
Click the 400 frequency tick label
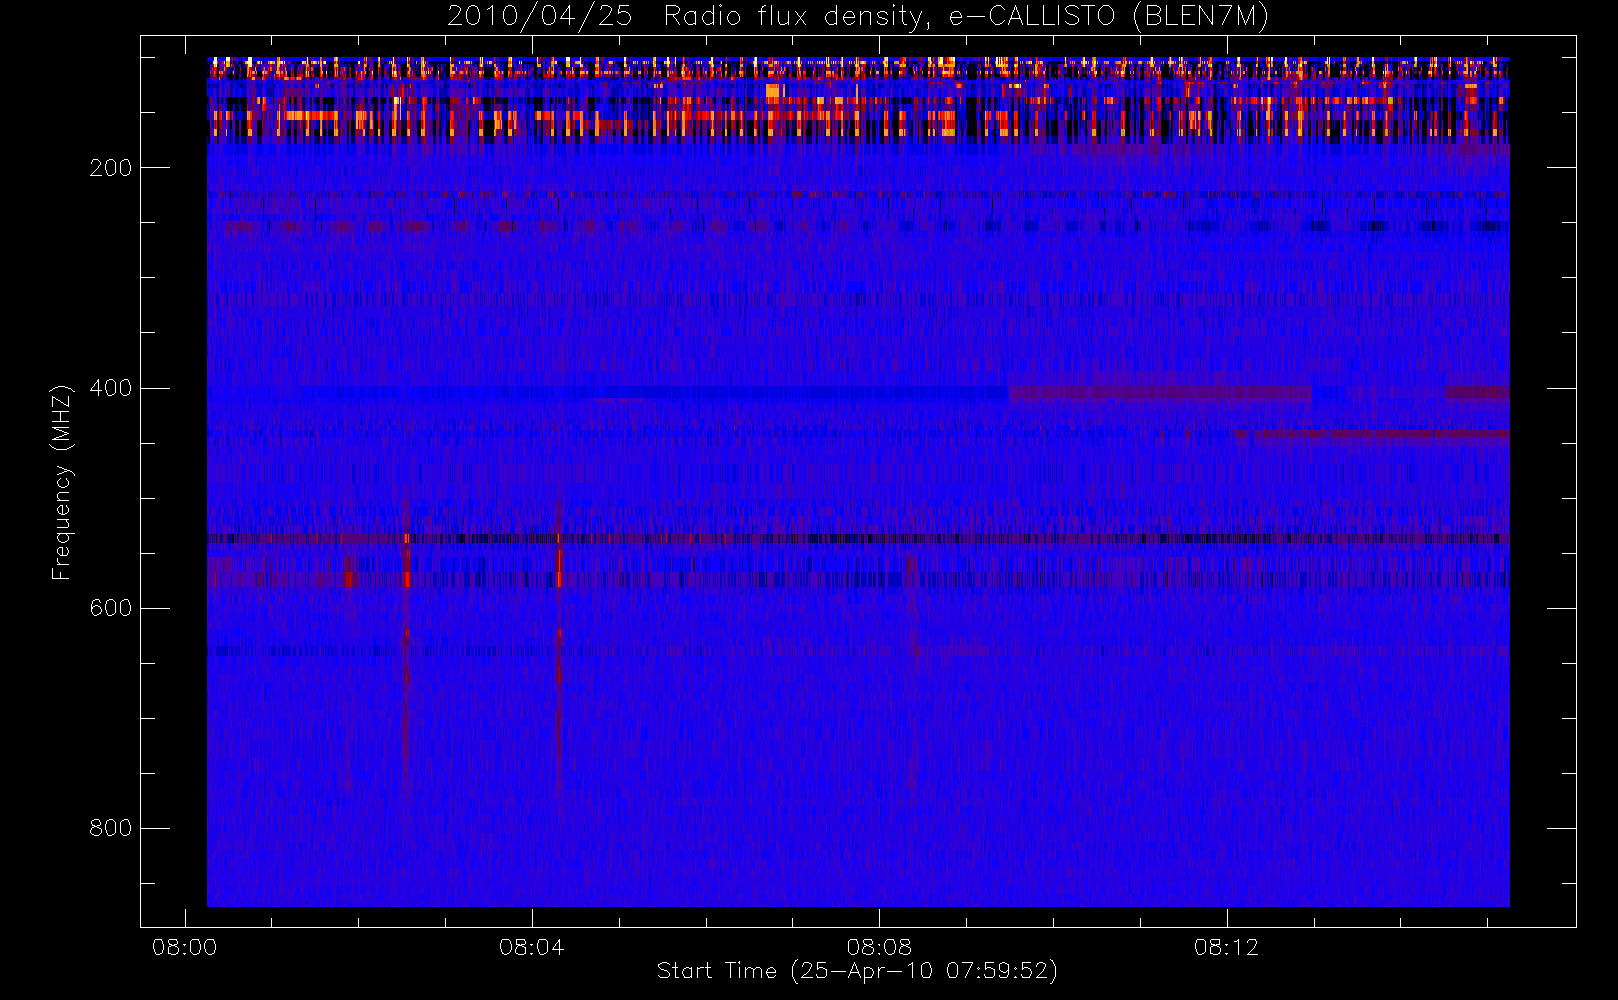coord(110,388)
